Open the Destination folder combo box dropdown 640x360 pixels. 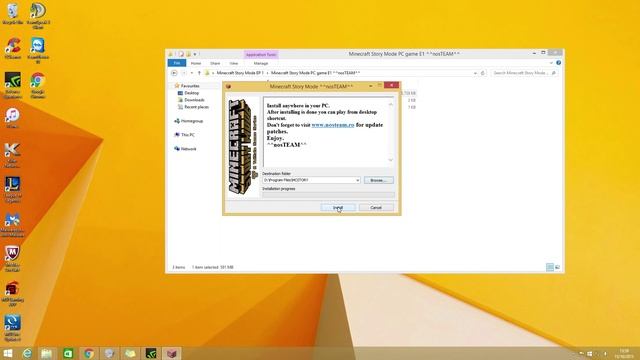coord(358,180)
